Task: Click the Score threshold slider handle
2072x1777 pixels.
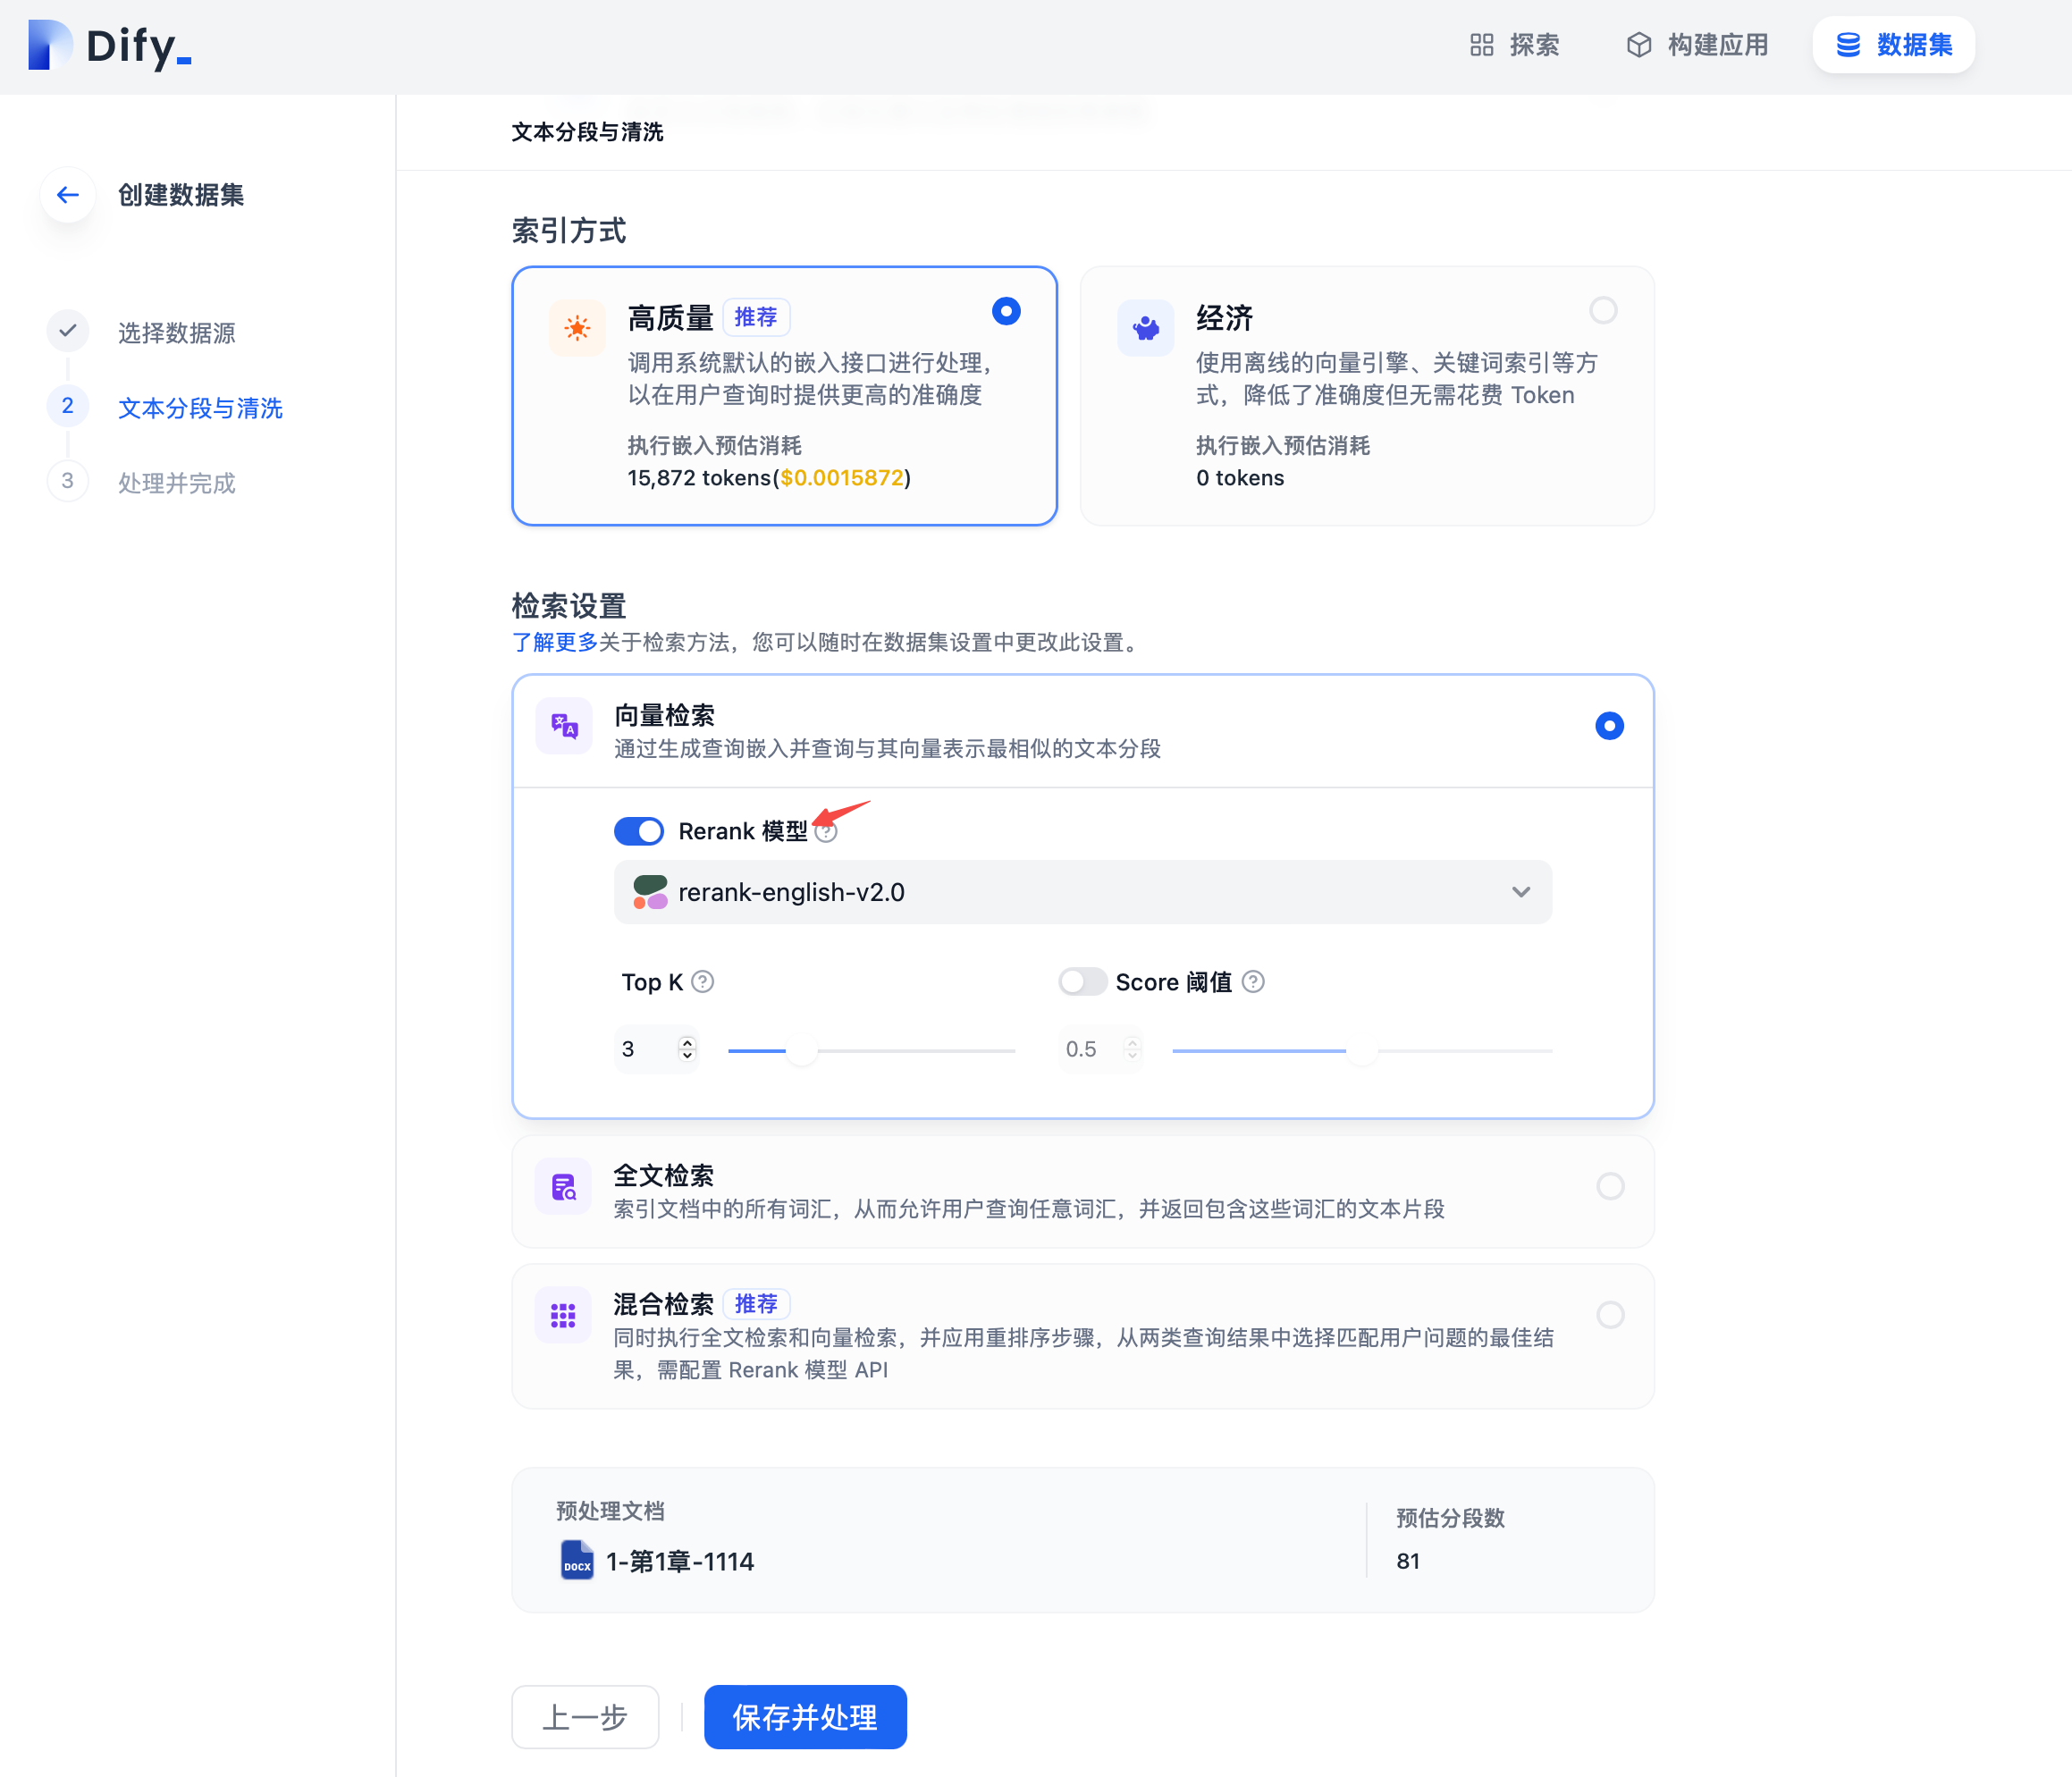Action: [1362, 1051]
